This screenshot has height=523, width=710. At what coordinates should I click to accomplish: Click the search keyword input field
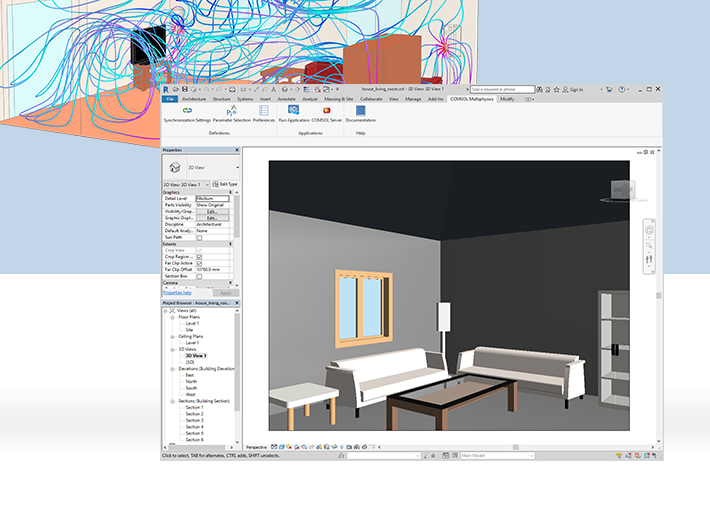coord(502,90)
